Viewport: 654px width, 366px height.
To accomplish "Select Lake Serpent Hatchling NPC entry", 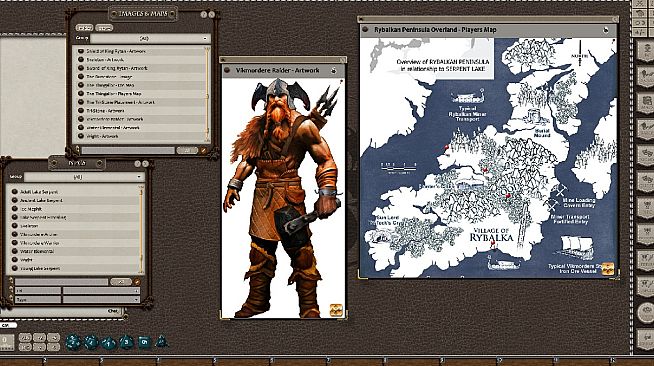I will pyautogui.click(x=74, y=217).
